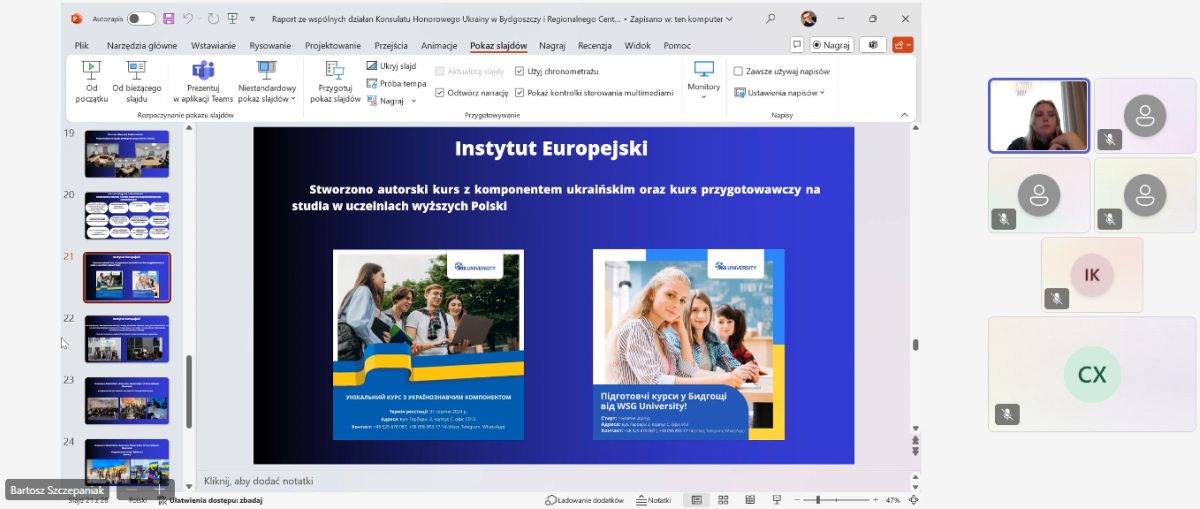This screenshot has height=509, width=1200.
Task: Open Ustawienia napisów dropdown
Action: click(780, 92)
